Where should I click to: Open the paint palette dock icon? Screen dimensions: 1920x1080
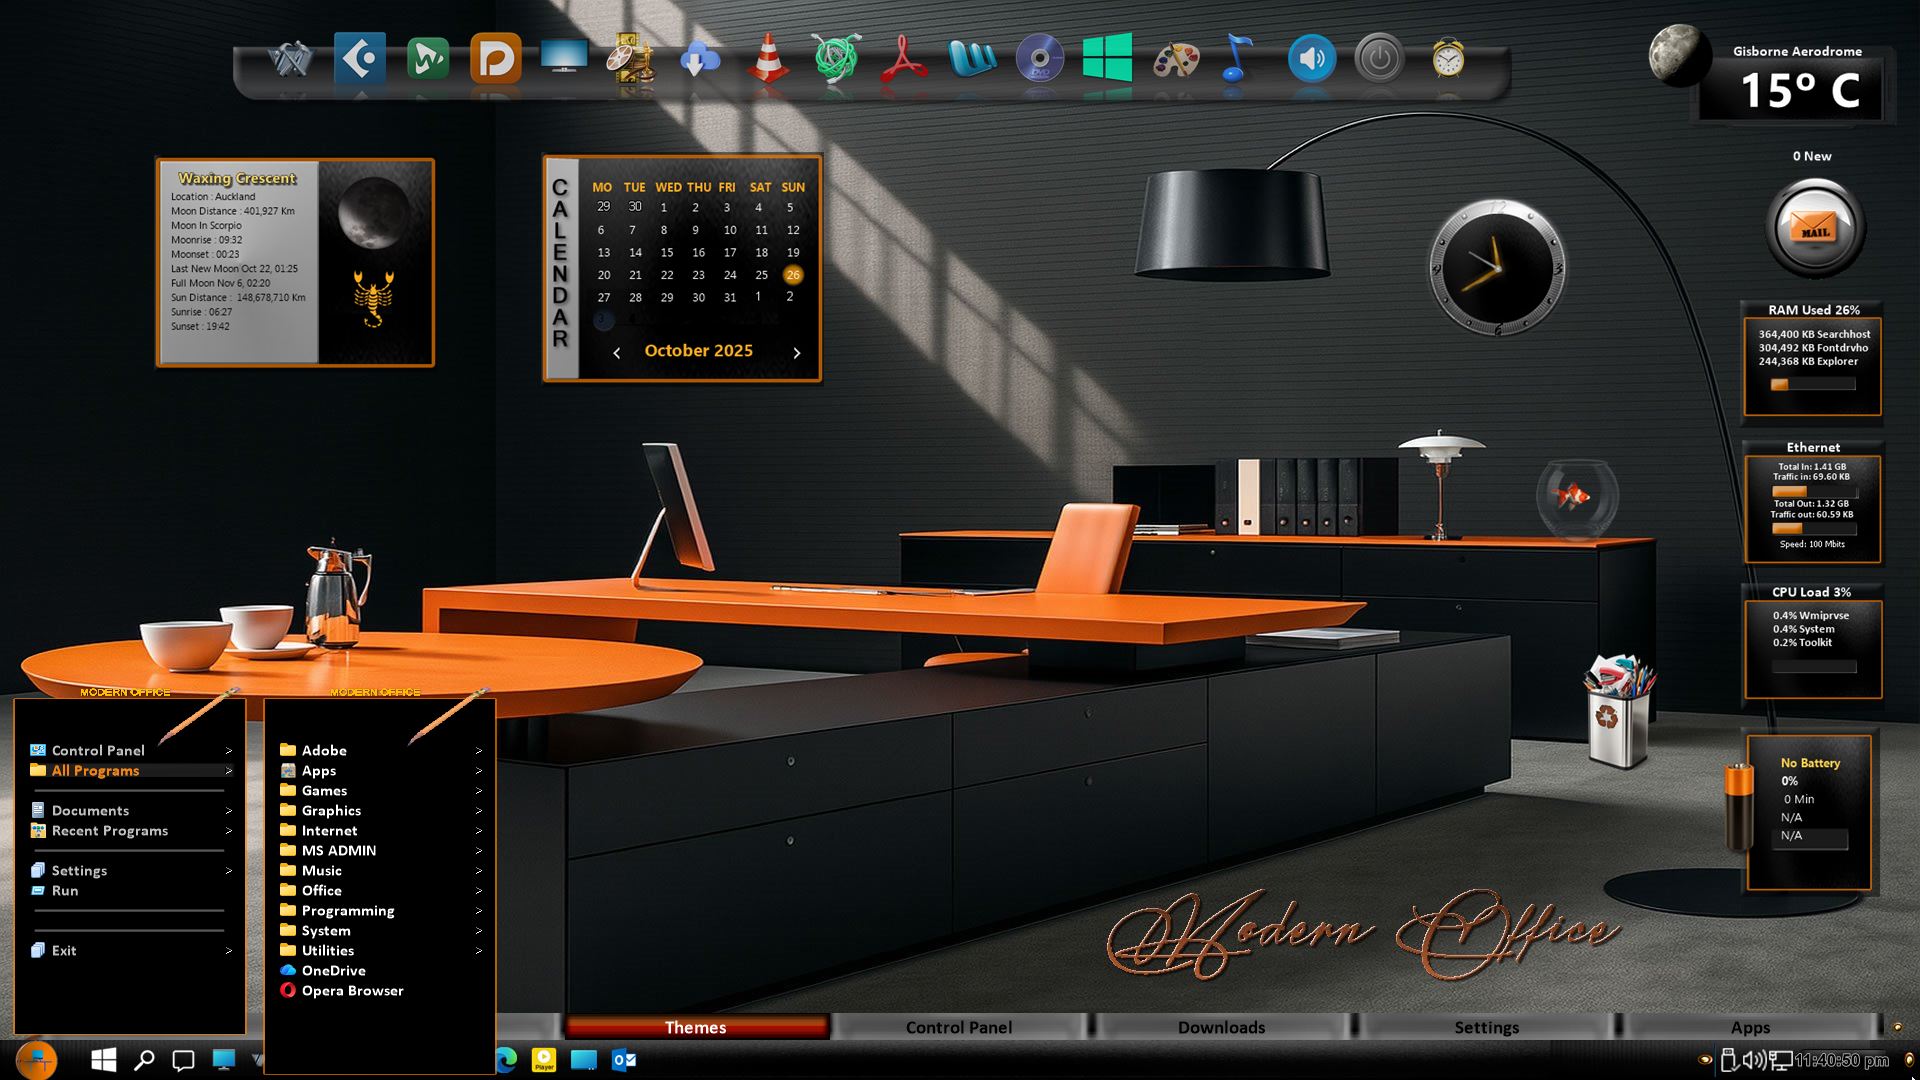click(x=1176, y=60)
